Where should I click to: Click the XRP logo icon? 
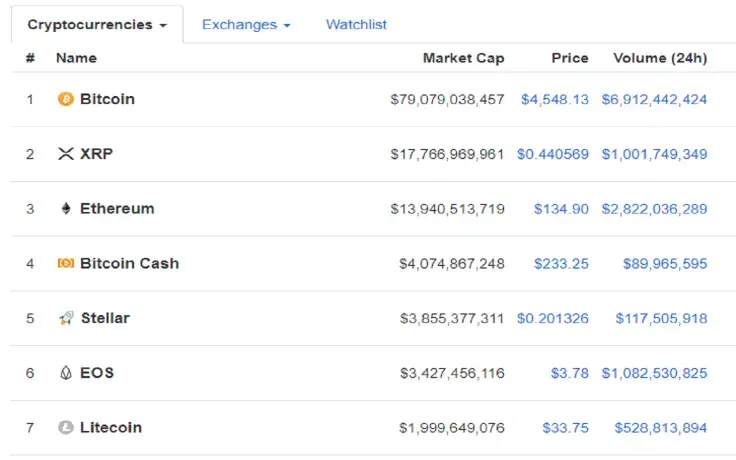[67, 154]
